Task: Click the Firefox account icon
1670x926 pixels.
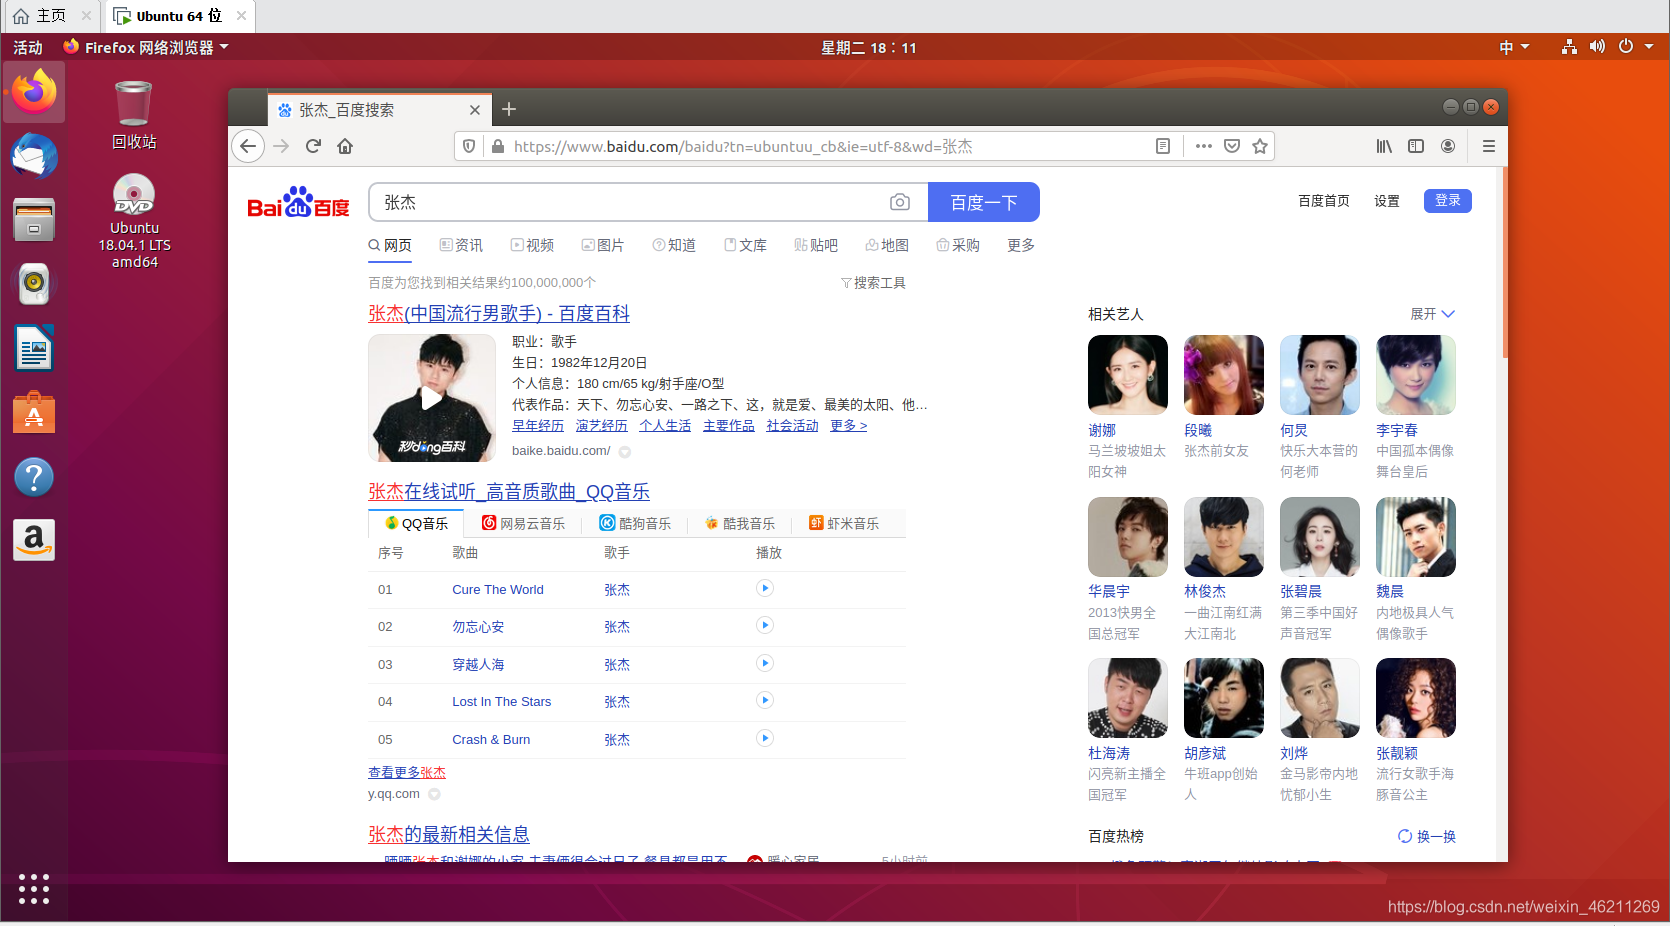Action: click(x=1448, y=146)
